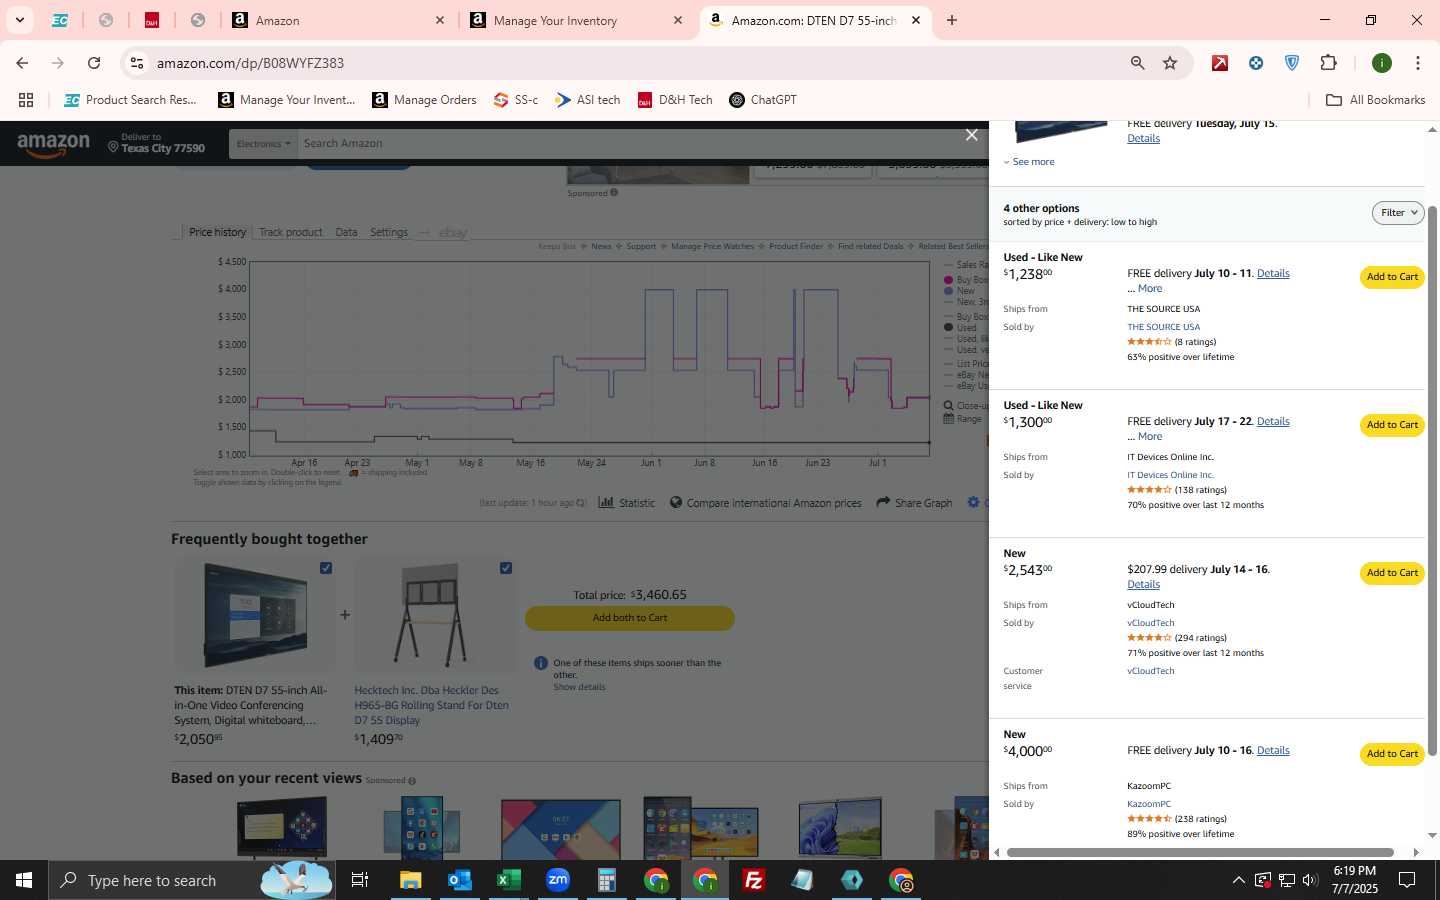Open Calculator from the taskbar

pos(606,880)
